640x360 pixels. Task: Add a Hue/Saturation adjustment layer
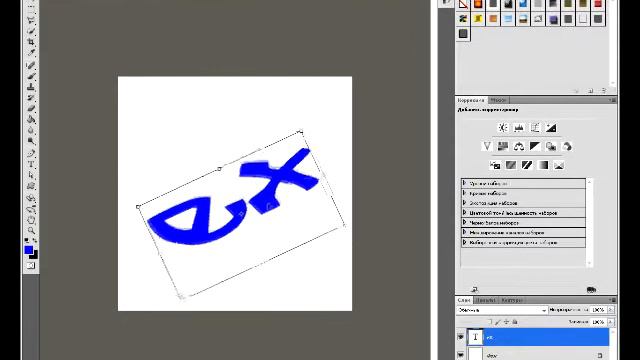coord(503,146)
